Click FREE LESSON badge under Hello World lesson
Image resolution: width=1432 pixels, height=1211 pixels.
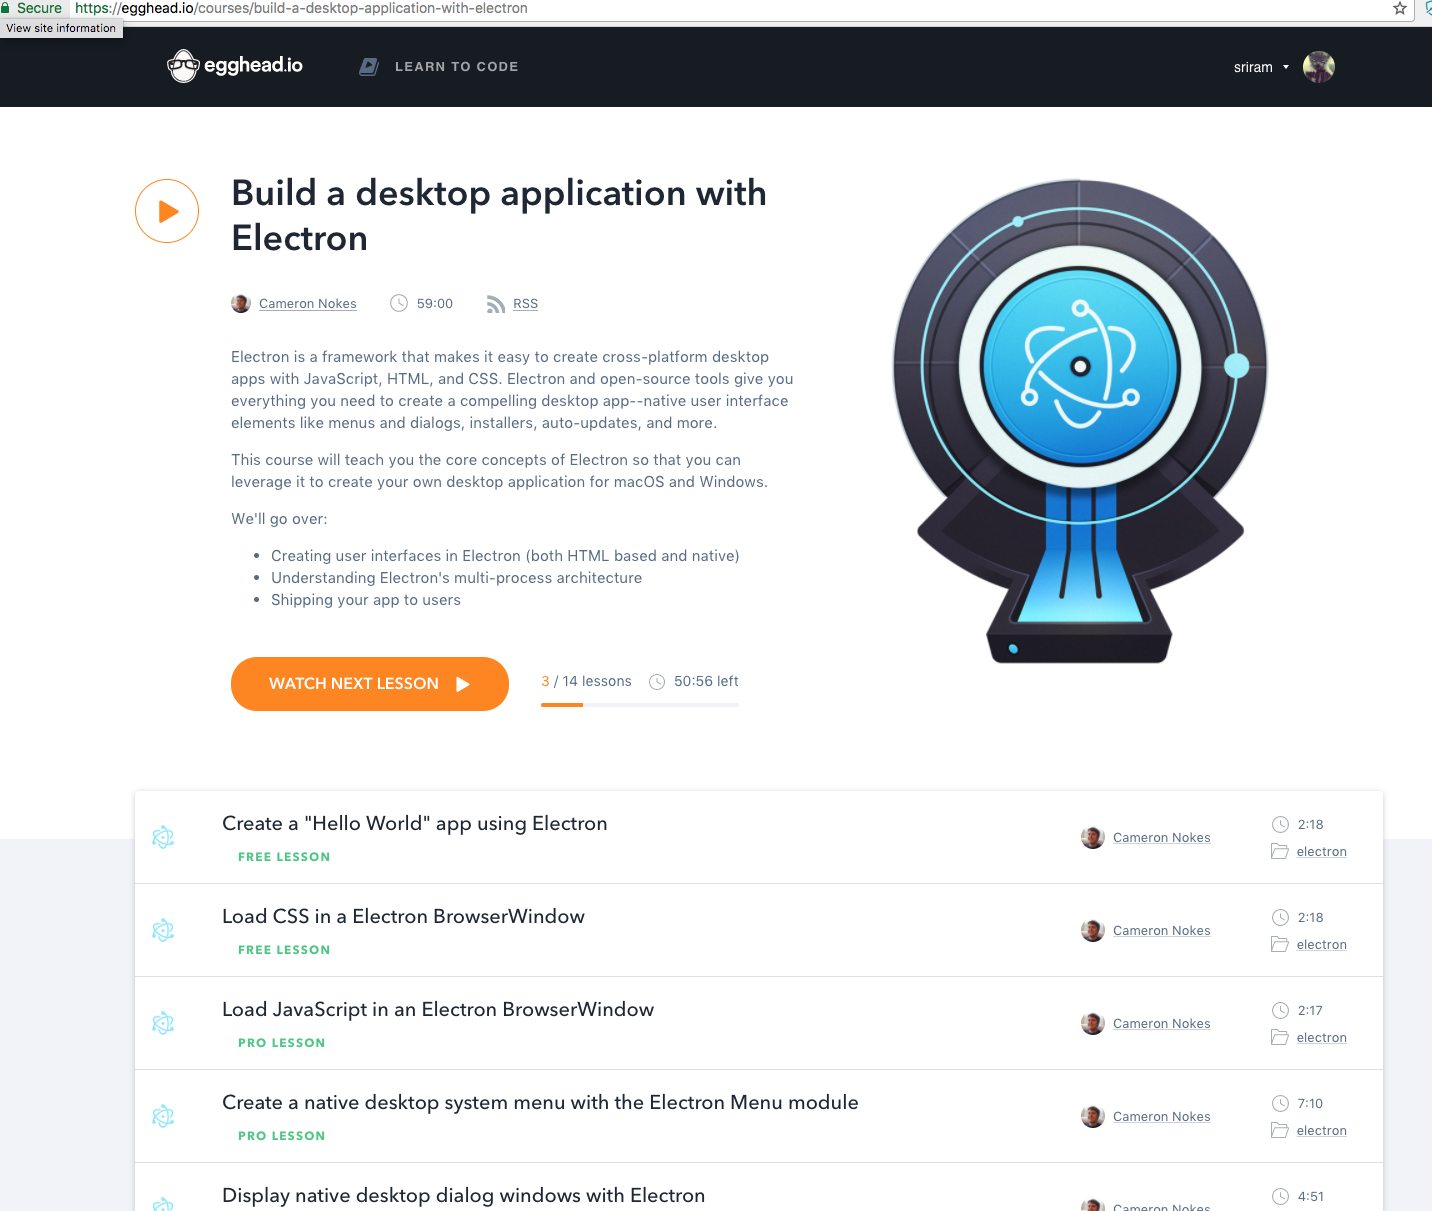tap(284, 857)
